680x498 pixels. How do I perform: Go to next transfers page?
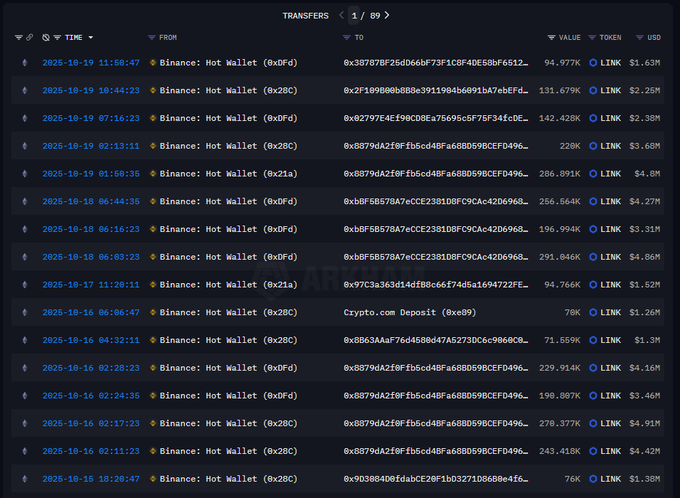(x=387, y=15)
